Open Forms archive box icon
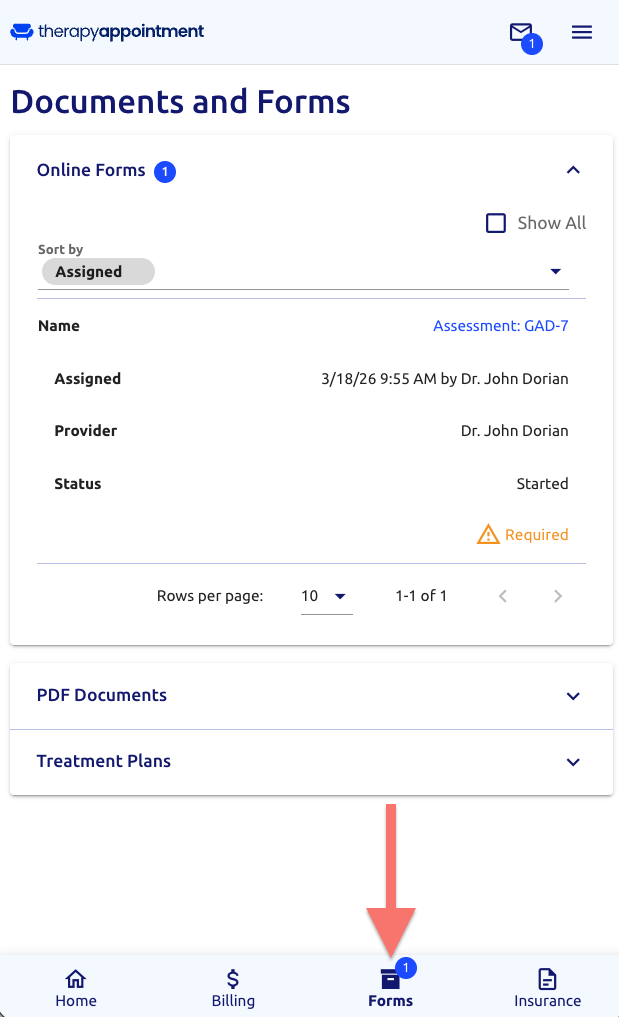619x1017 pixels. (x=390, y=979)
